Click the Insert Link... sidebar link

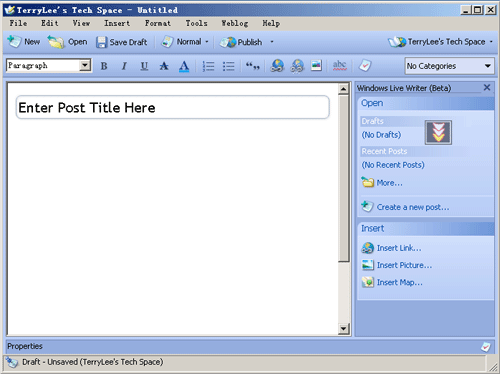point(391,248)
